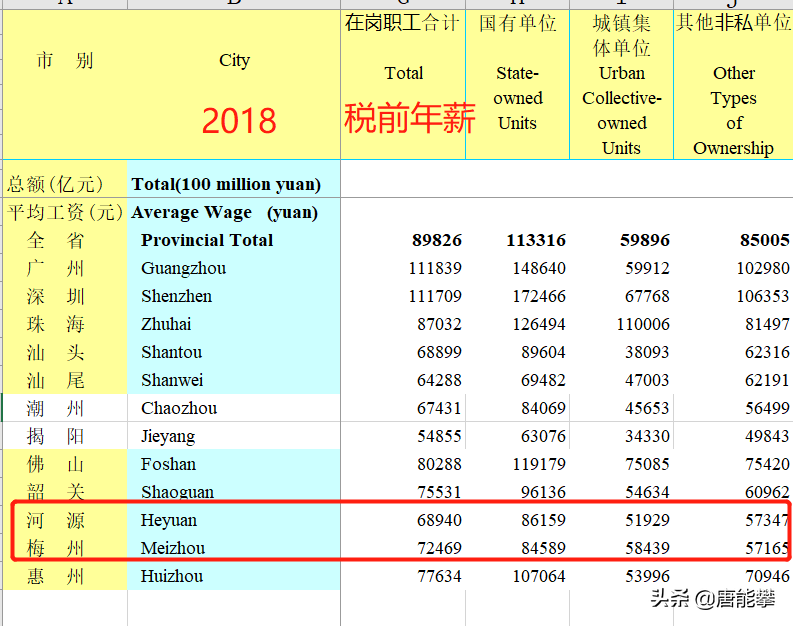Screen dimensions: 793x626
Task: Click the Provincial Total row label
Action: (207, 240)
